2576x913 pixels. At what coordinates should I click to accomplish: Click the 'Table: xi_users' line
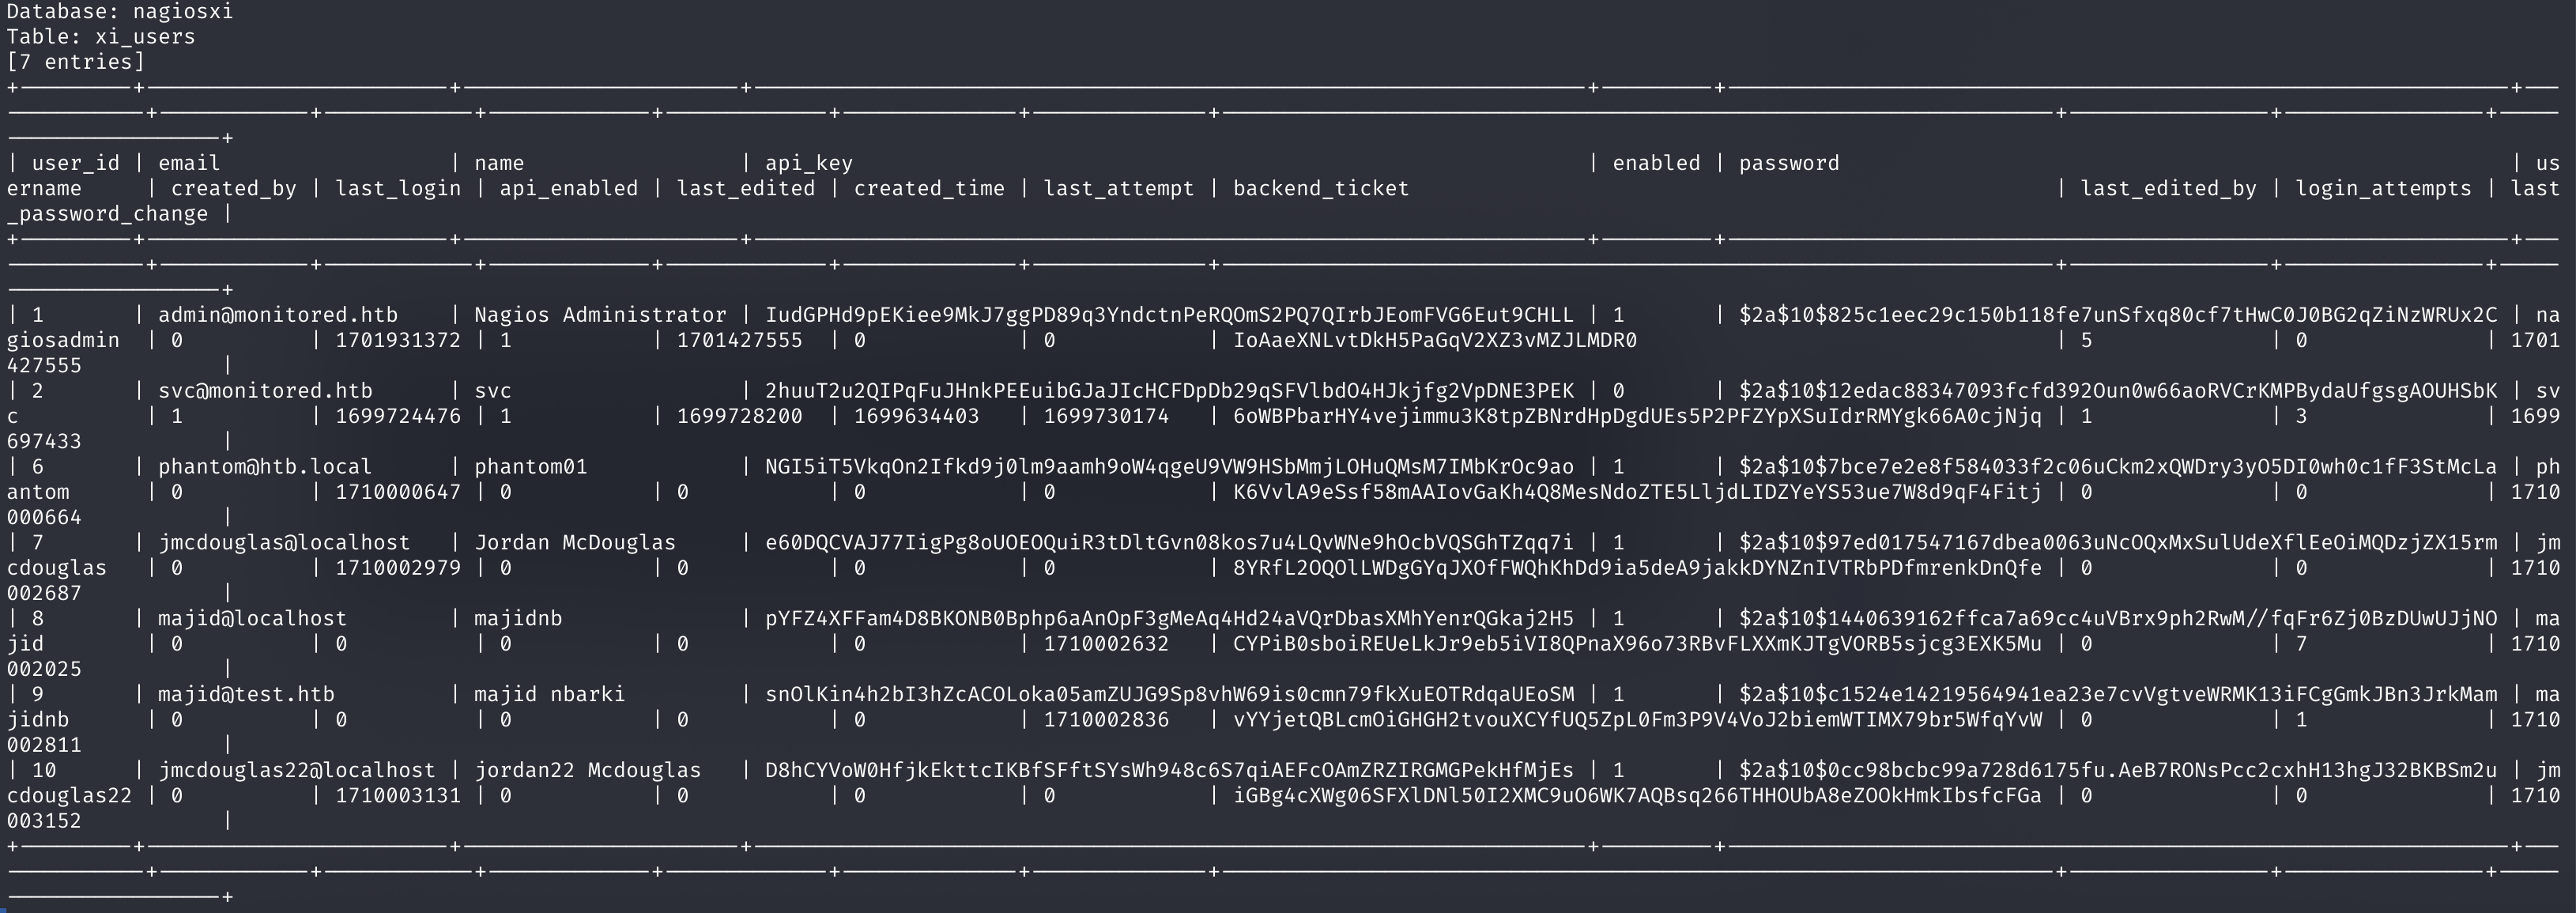tap(101, 37)
